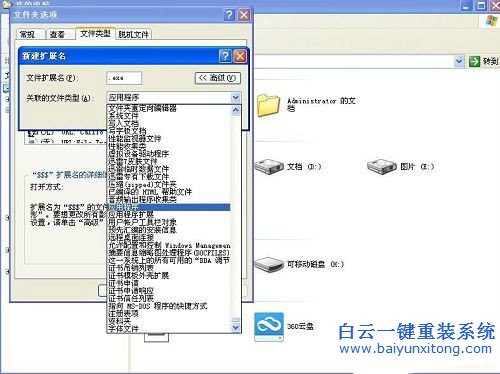Click help icon in 新建扩展名 title bar
Image resolution: width=500 pixels, height=374 pixels.
(225, 56)
